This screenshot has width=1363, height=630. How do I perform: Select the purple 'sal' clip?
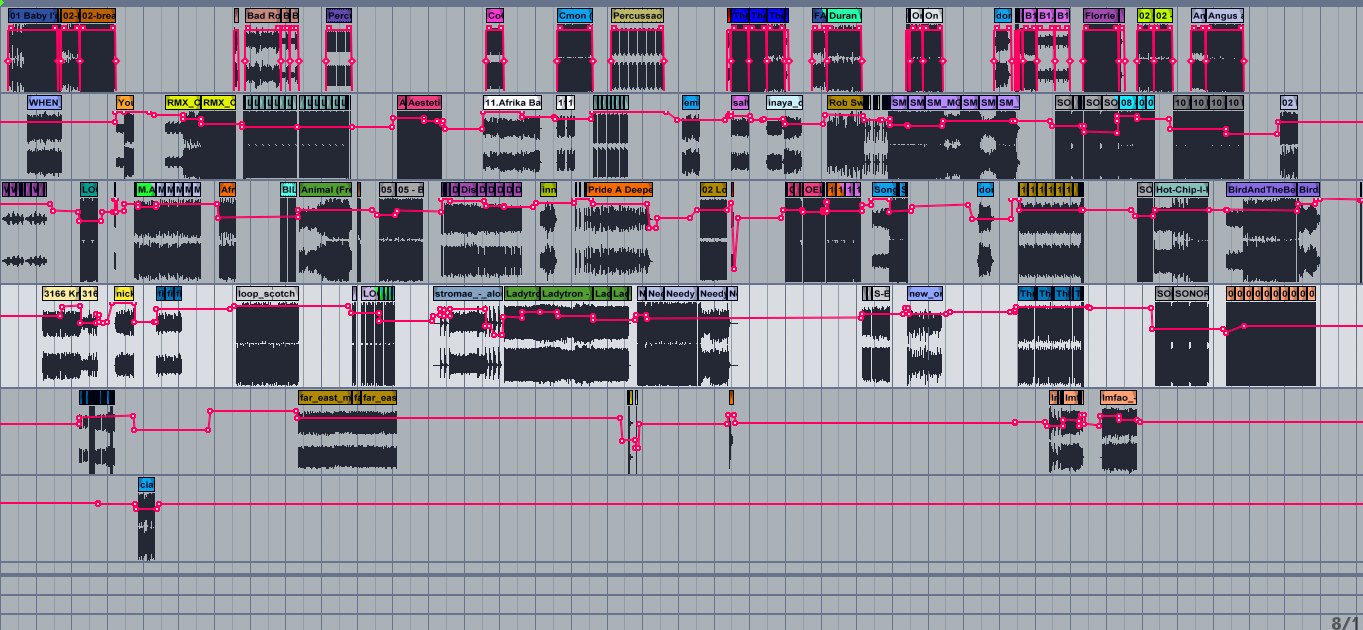(x=740, y=102)
